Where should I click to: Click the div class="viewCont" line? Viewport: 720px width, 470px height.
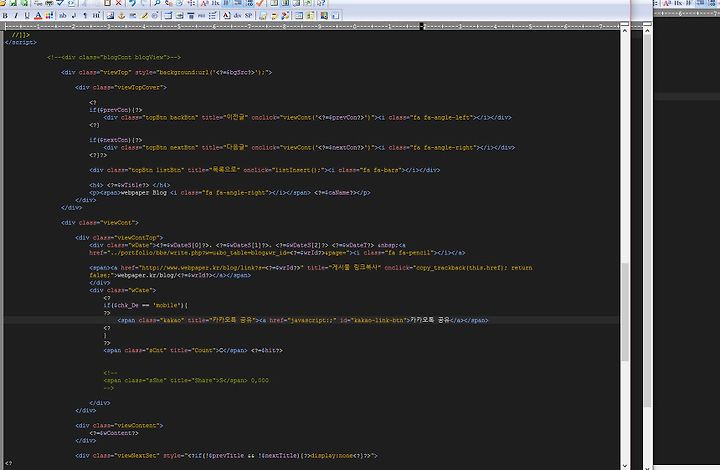[x=100, y=223]
